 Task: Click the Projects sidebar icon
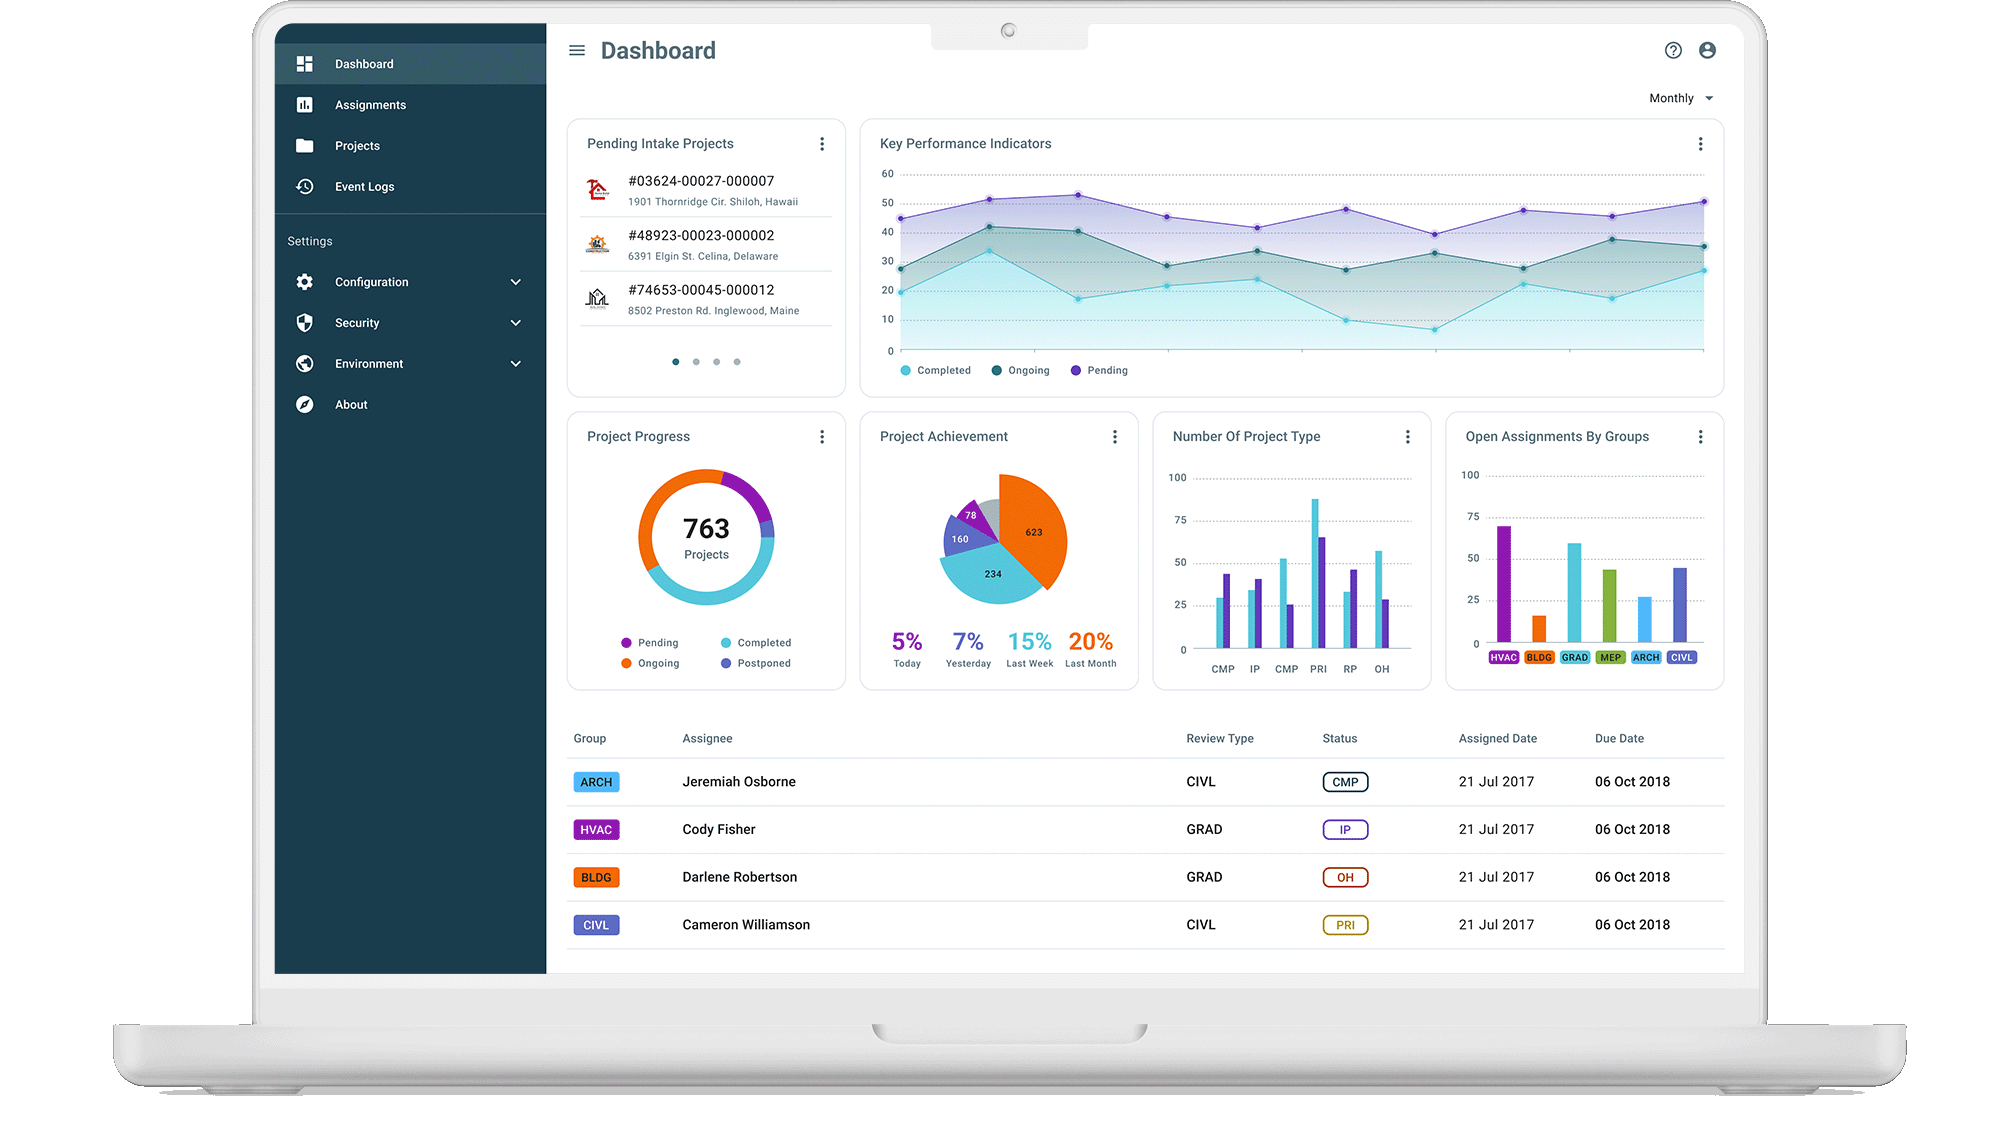point(304,144)
